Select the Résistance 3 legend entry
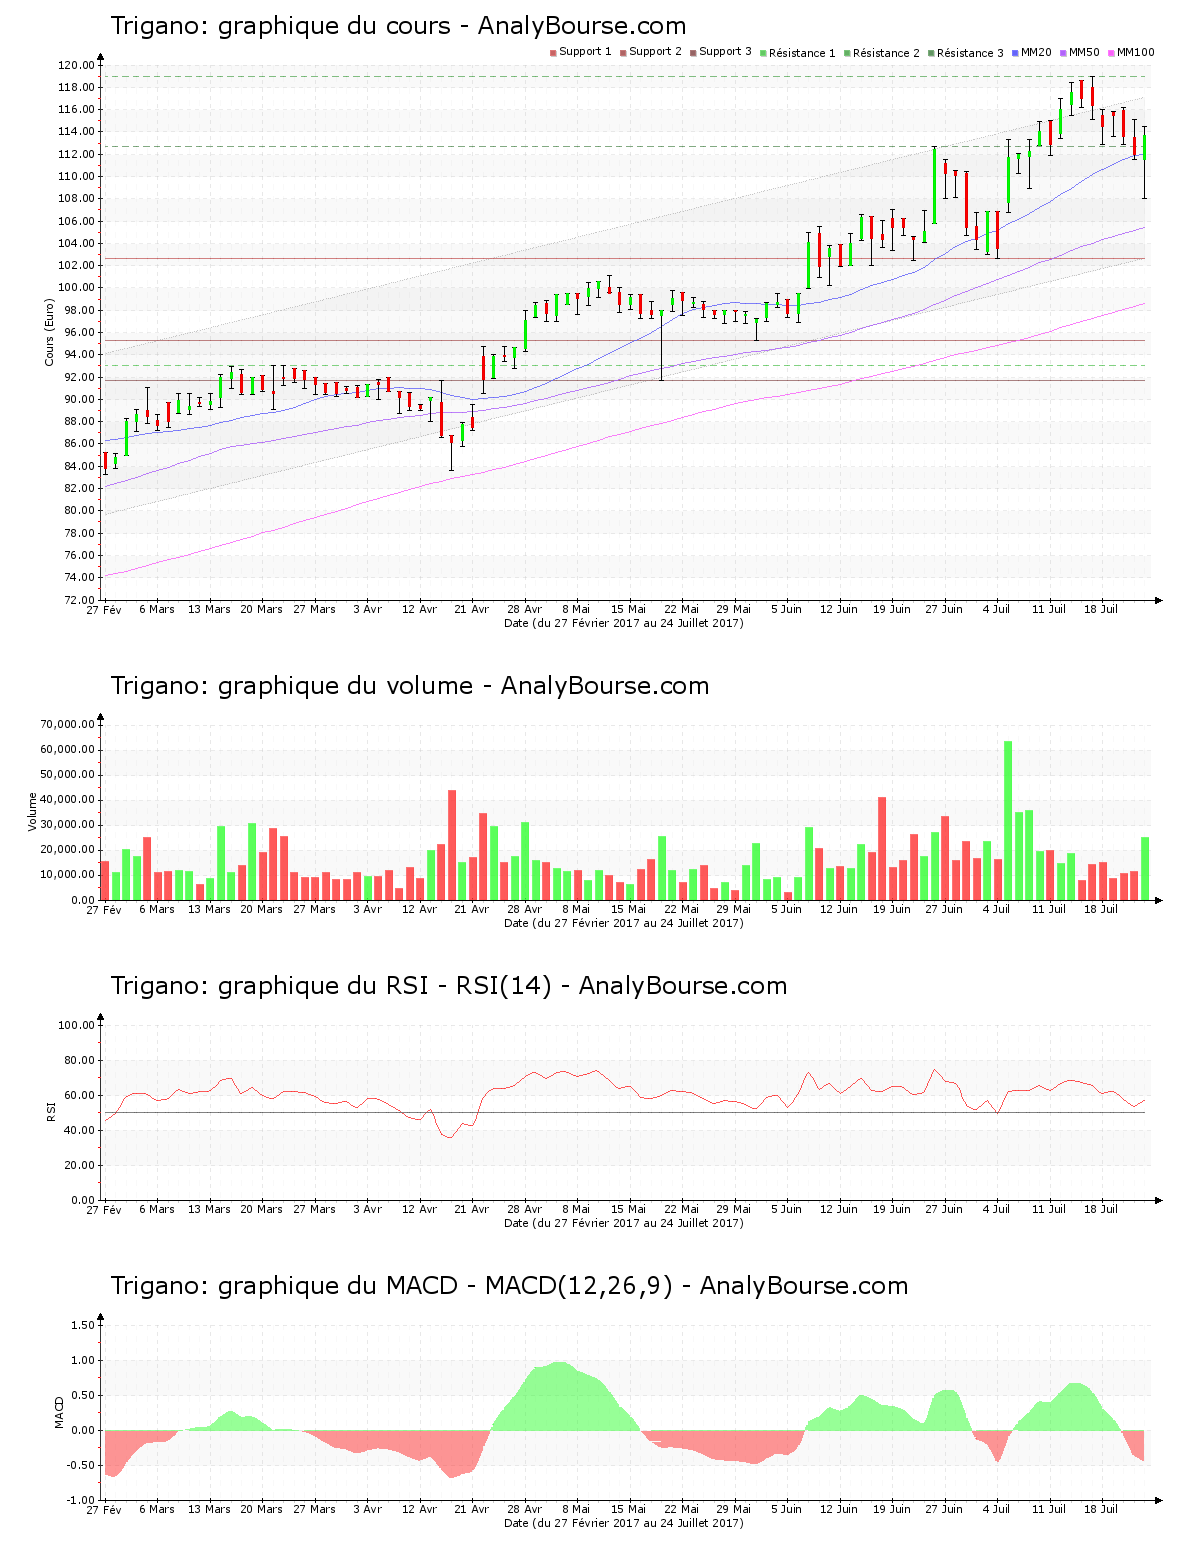This screenshot has width=1200, height=1550. (x=965, y=53)
